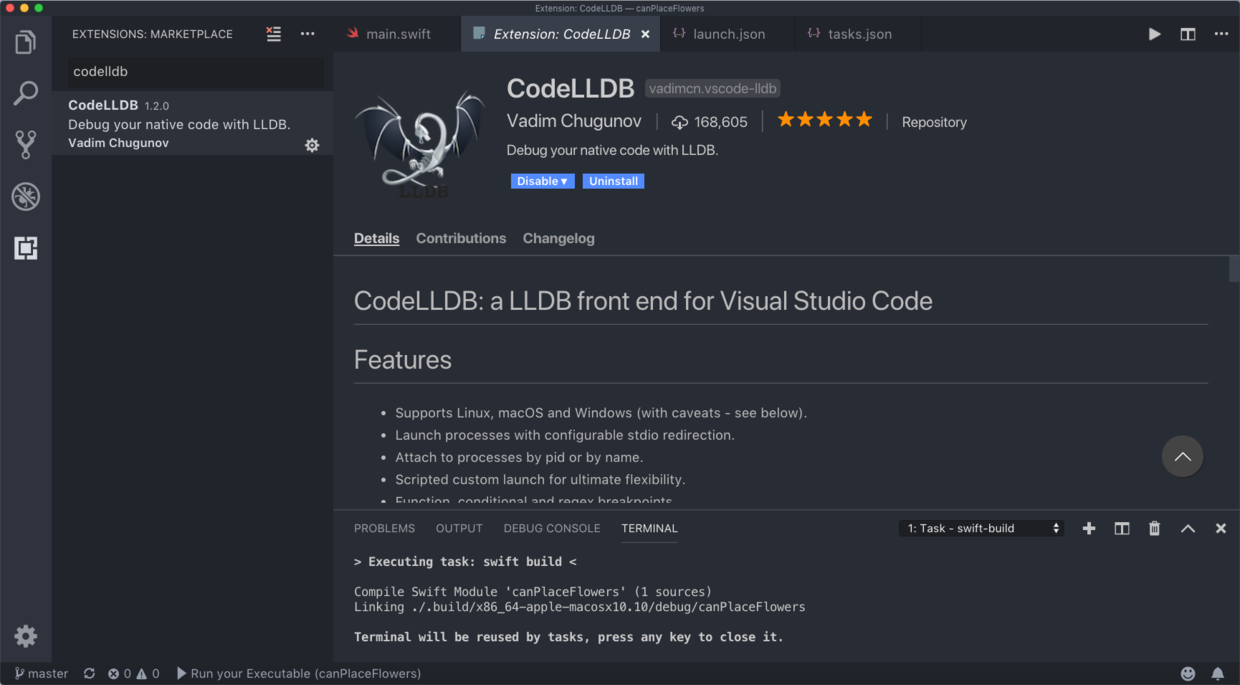
Task: Open the DEBUG CONSOLE panel tab
Action: coord(552,528)
